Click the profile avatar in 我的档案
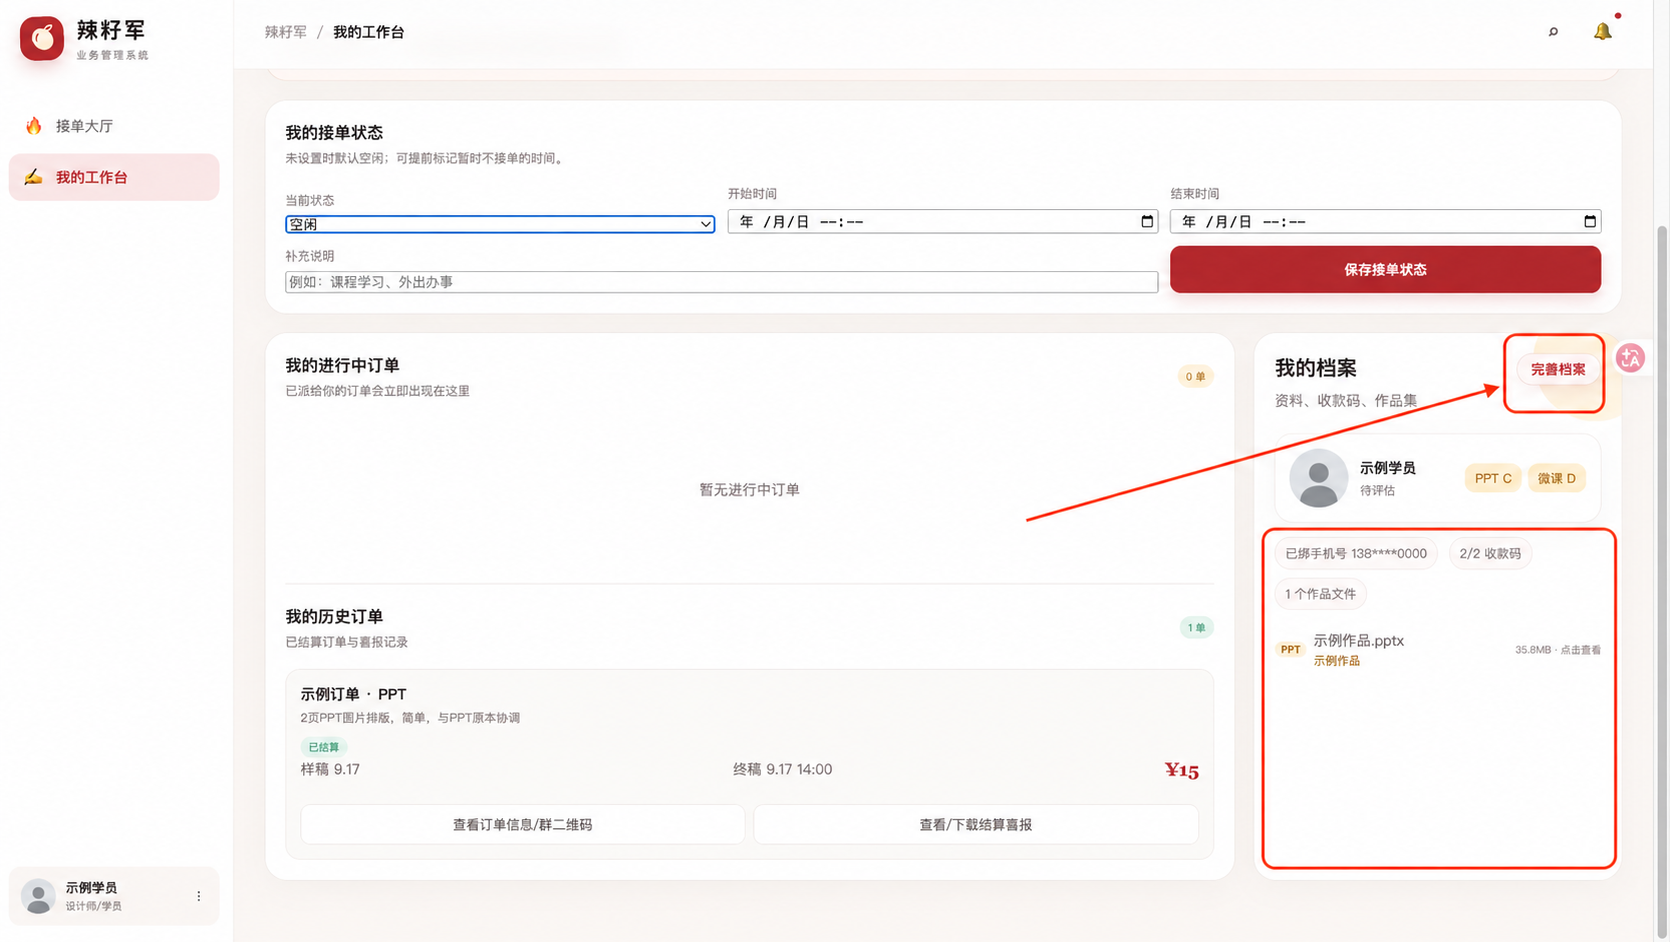Image resolution: width=1670 pixels, height=942 pixels. (x=1318, y=478)
